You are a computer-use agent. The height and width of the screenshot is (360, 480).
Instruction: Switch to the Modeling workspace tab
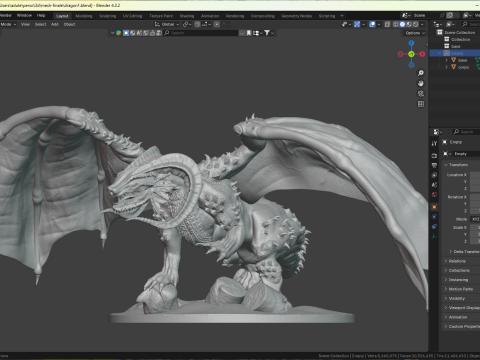[x=84, y=16]
